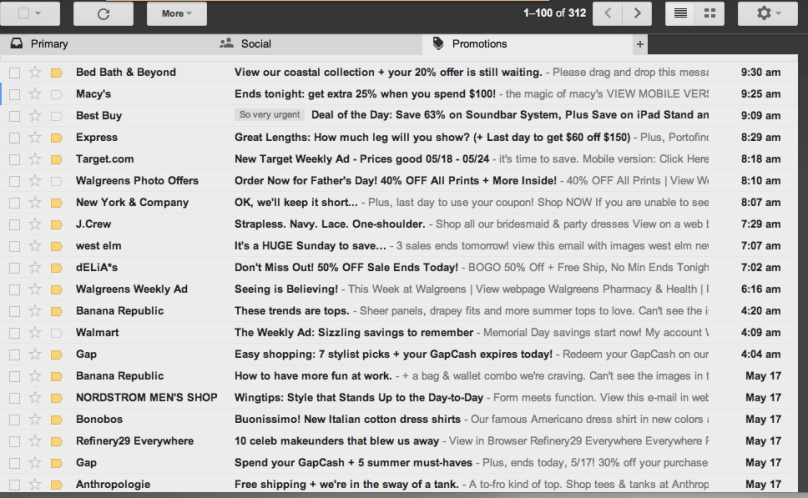Screen dimensions: 808x498
Task: Select the Express email checkbox
Action: pos(14,138)
